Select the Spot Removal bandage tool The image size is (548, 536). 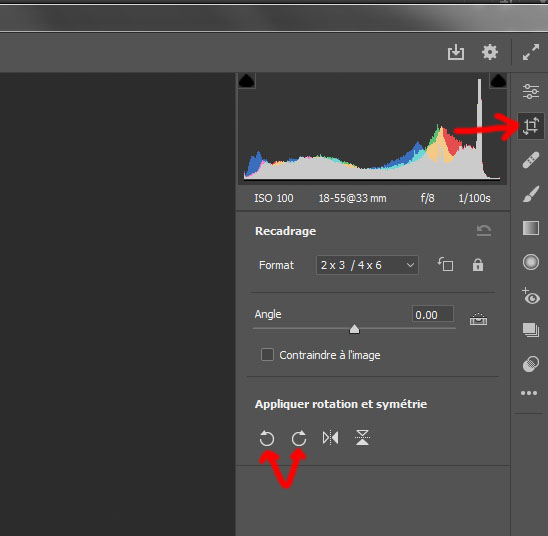click(x=531, y=160)
